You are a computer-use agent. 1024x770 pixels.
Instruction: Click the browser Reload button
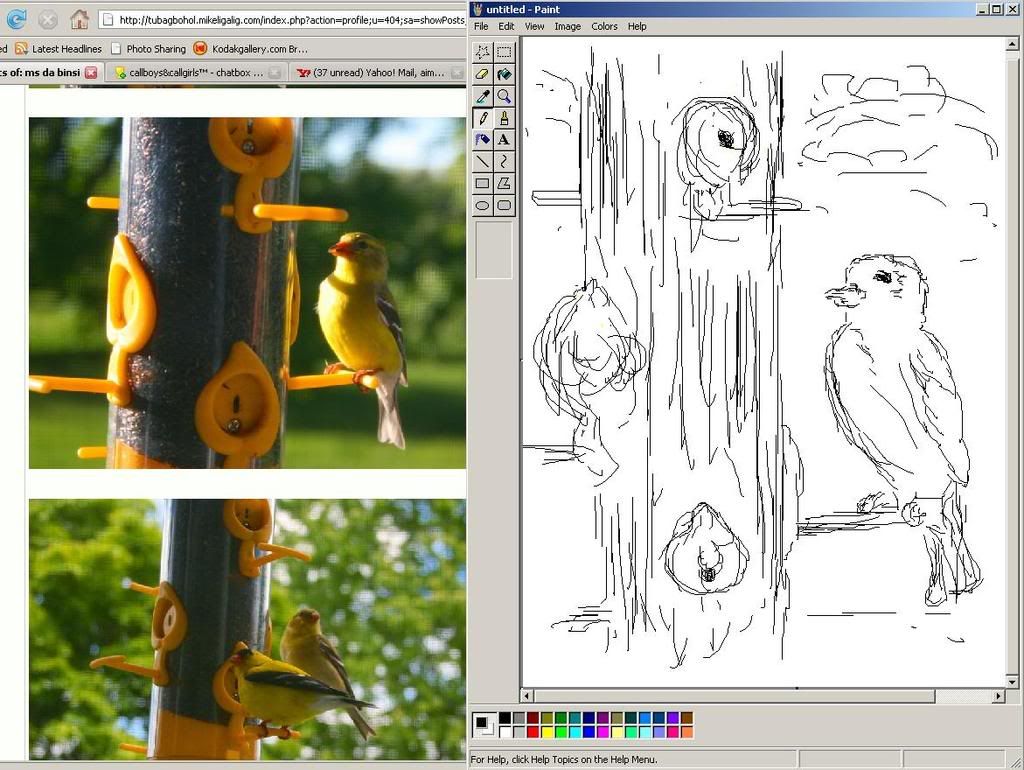click(x=15, y=19)
